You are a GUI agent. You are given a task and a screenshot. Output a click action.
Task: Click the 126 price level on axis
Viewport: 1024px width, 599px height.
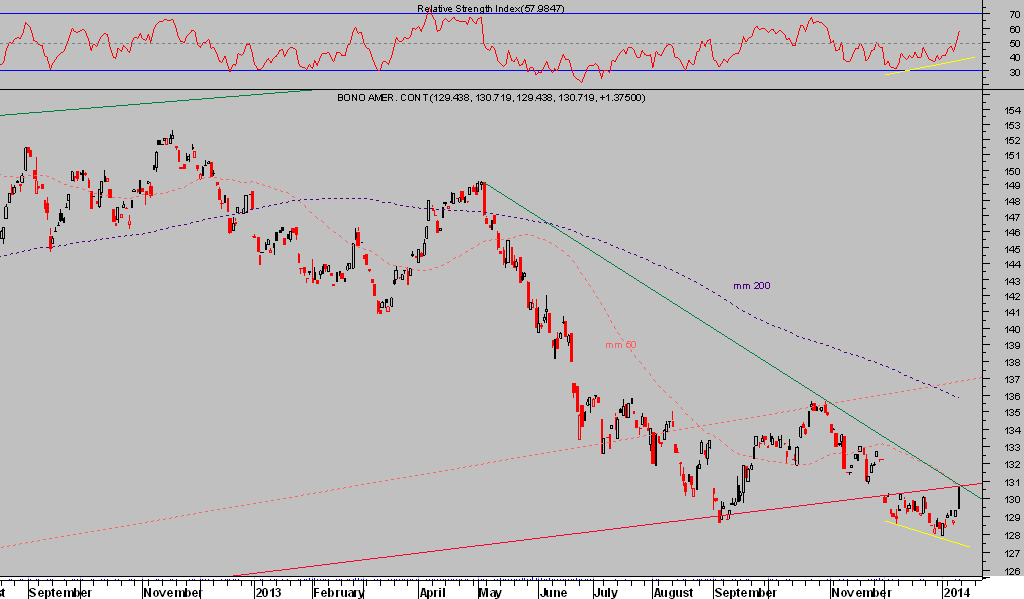pos(1011,572)
